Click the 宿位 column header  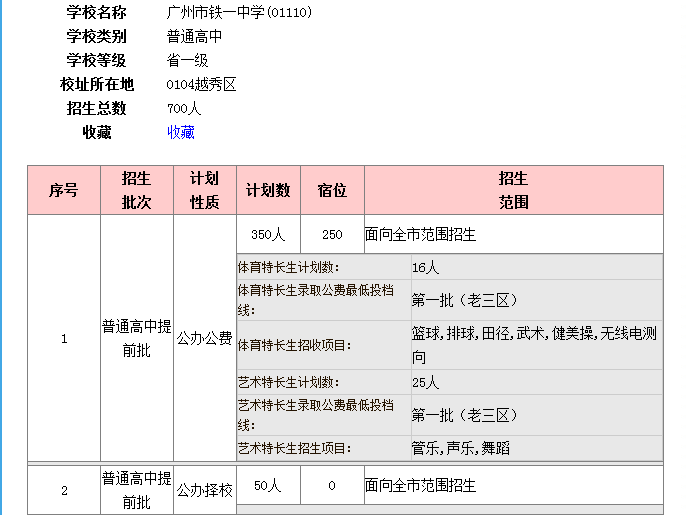pyautogui.click(x=332, y=190)
